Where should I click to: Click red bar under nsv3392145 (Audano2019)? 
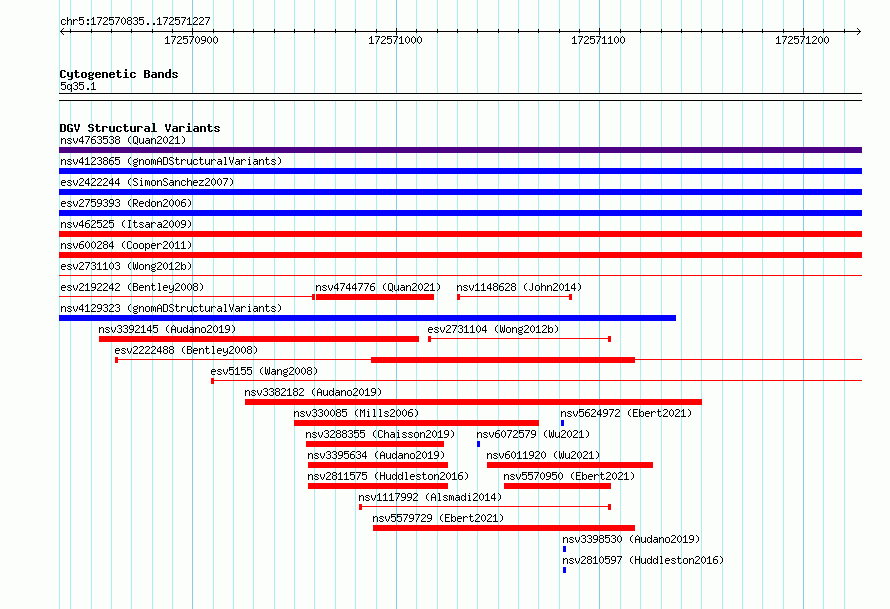(x=259, y=339)
